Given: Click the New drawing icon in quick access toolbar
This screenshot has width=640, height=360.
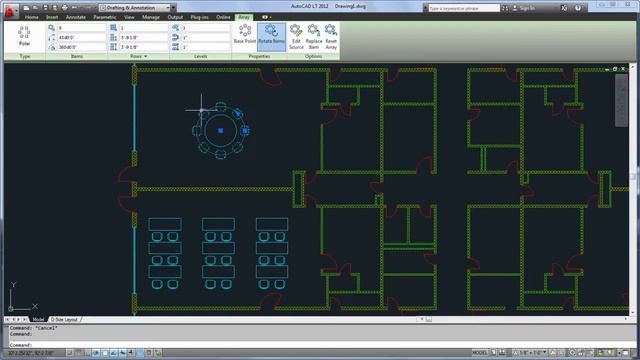Looking at the screenshot, I should coord(27,8).
